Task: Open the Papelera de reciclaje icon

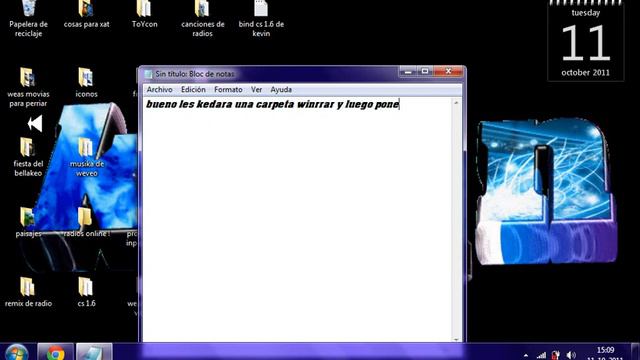Action: (x=28, y=18)
